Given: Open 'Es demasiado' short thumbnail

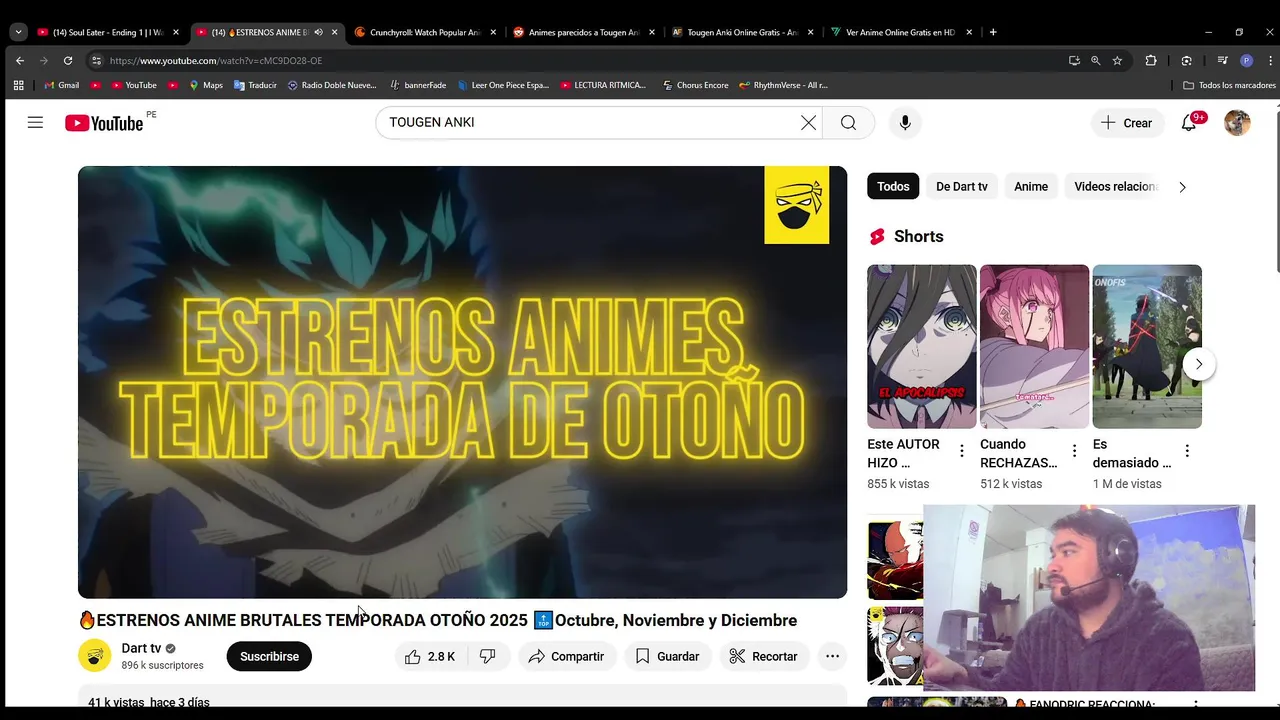Looking at the screenshot, I should pos(1147,346).
